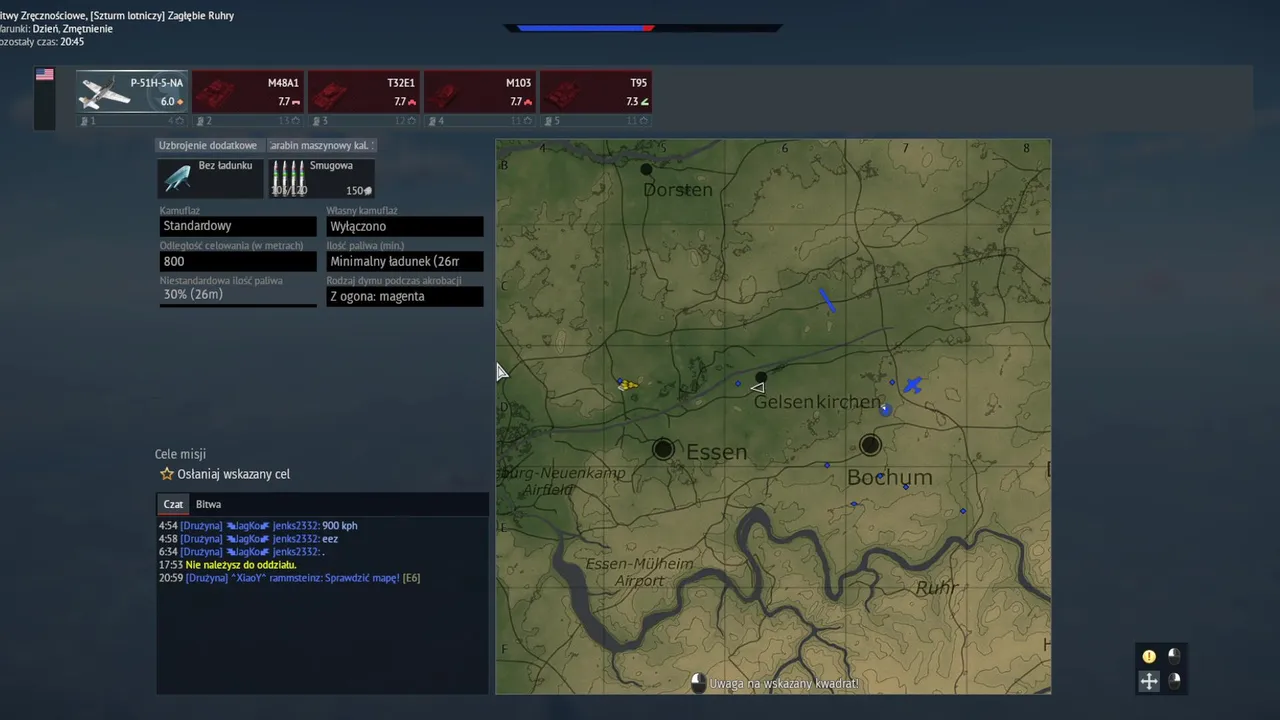The width and height of the screenshot is (1280, 720).
Task: Click the Cele misji heading
Action: (180, 454)
